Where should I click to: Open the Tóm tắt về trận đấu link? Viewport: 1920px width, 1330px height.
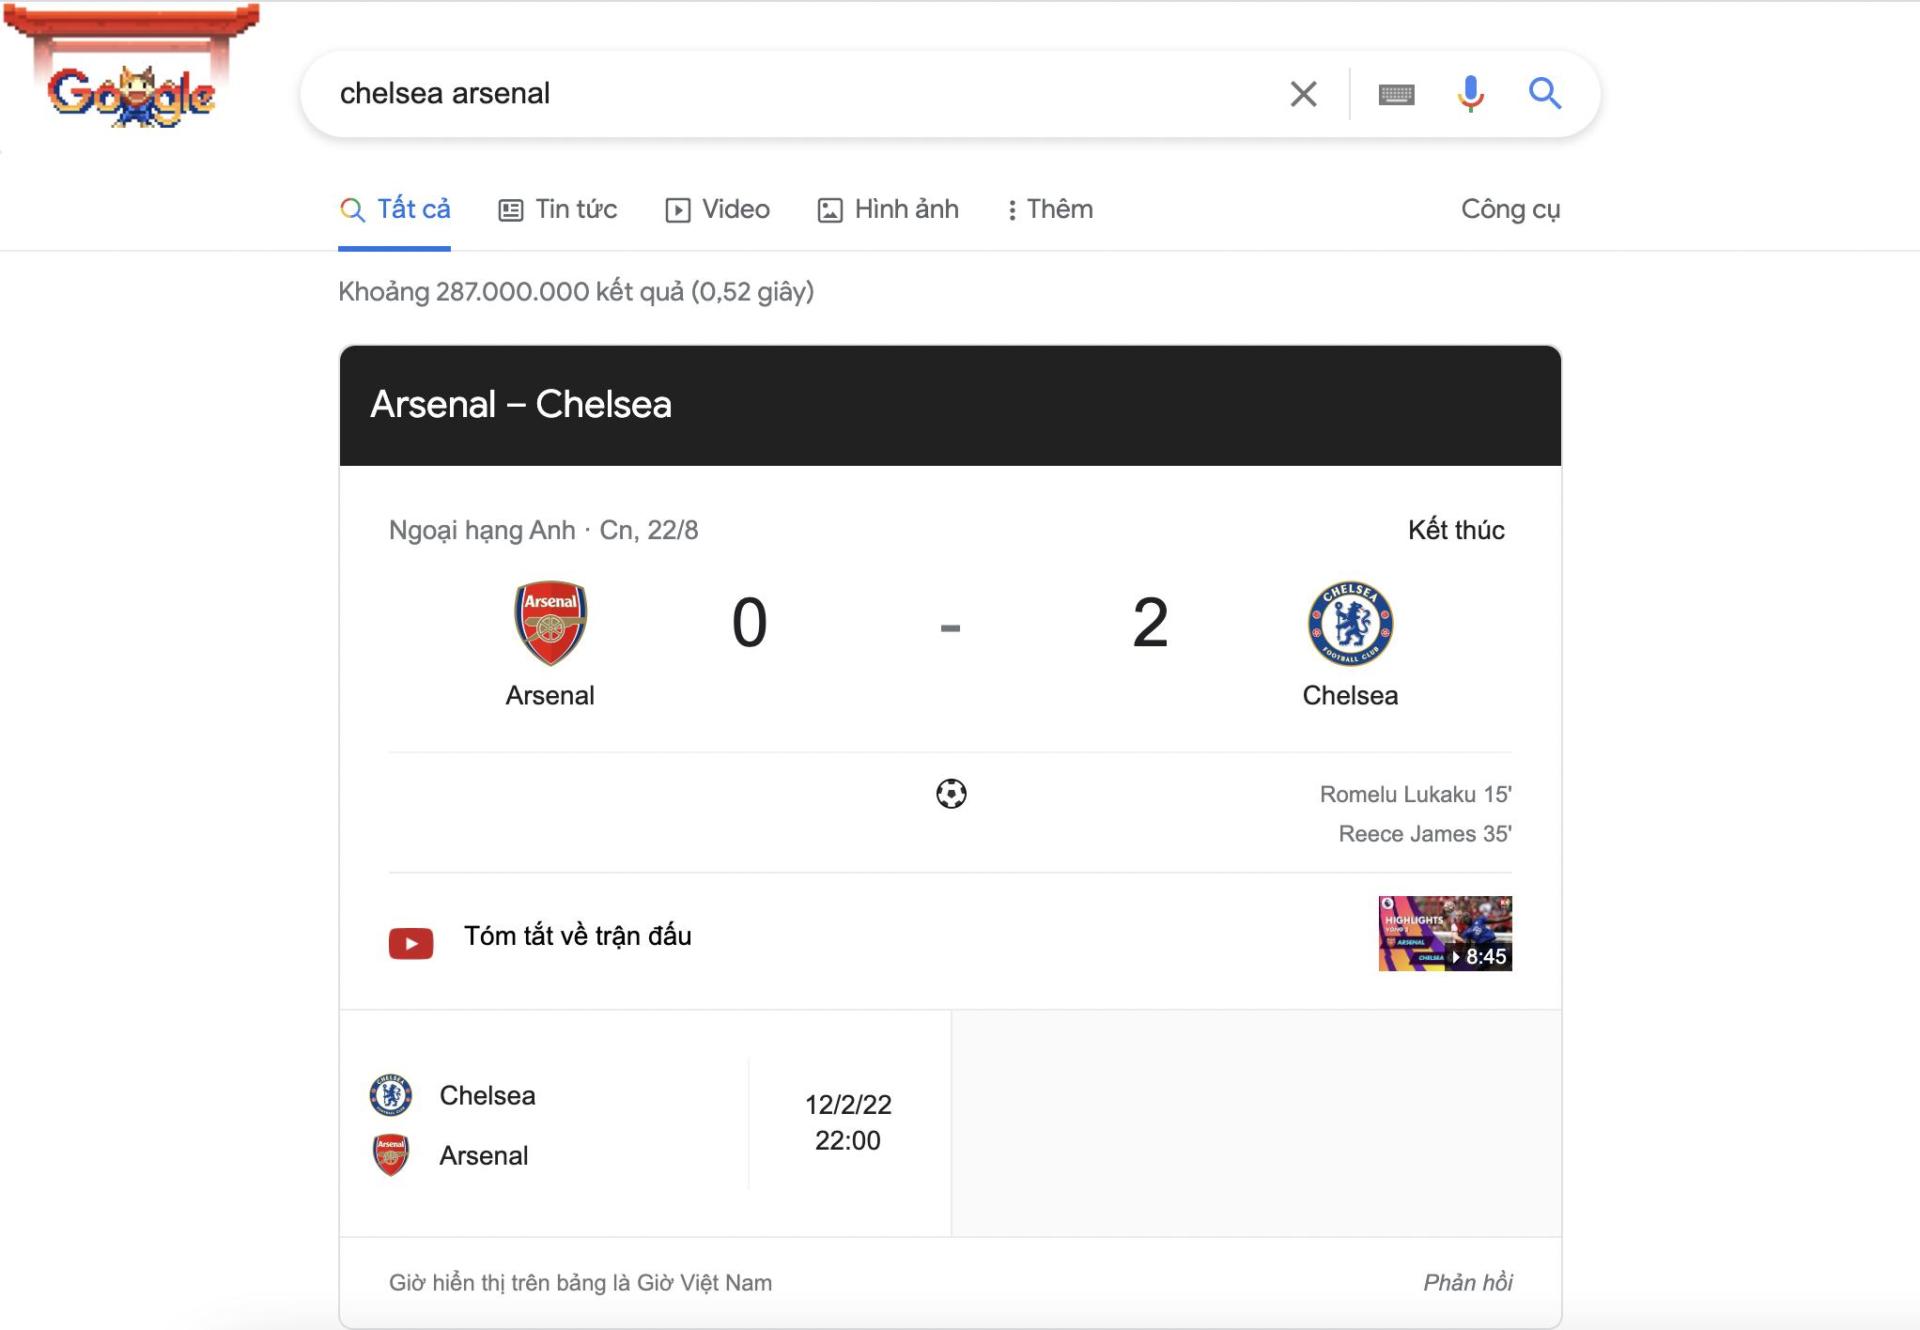tap(578, 936)
